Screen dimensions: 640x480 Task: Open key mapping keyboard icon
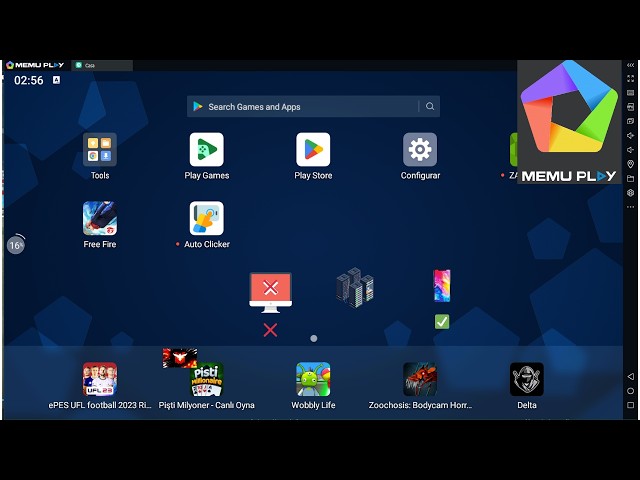point(631,93)
